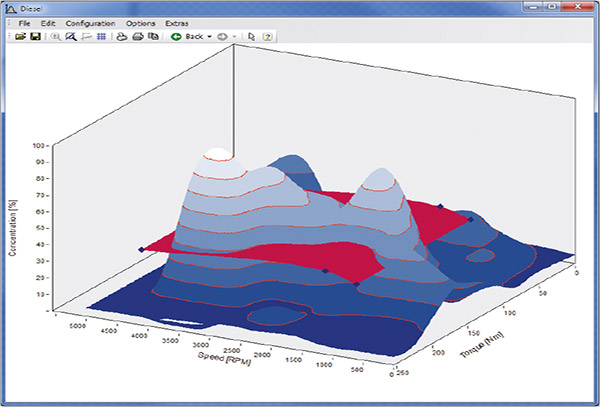Click the grey Forward arrow button

(223, 36)
